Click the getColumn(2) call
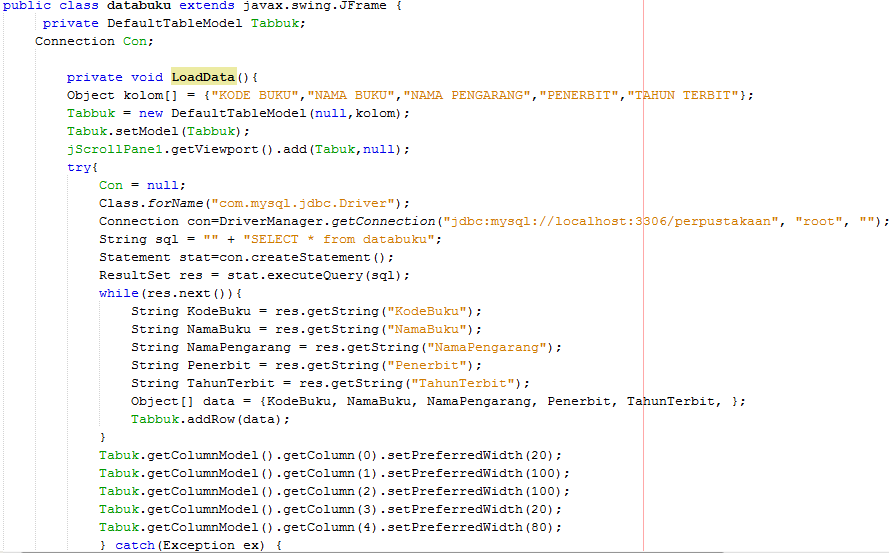This screenshot has width=889, height=553. tap(330, 492)
